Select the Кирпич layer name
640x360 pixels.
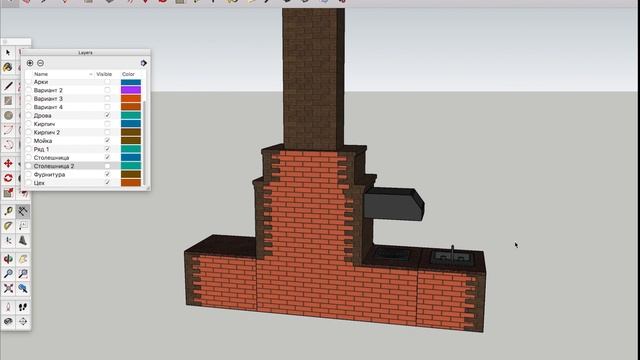point(44,124)
